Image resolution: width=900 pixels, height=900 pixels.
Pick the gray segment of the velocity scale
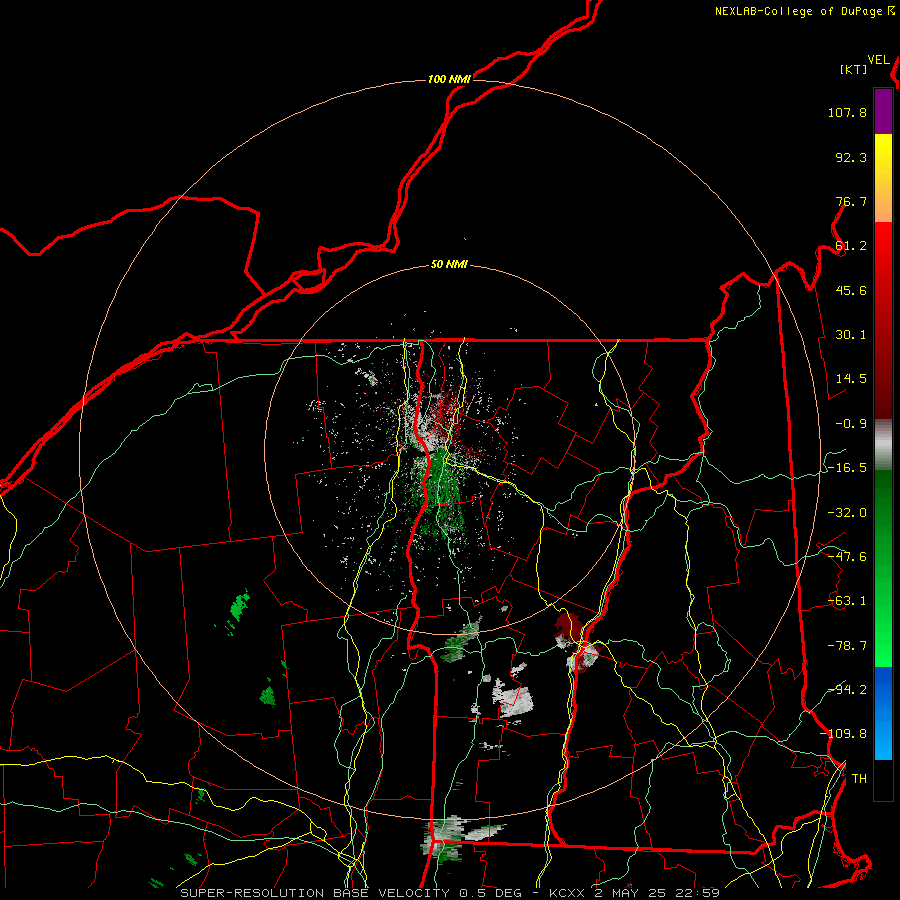pyautogui.click(x=883, y=445)
